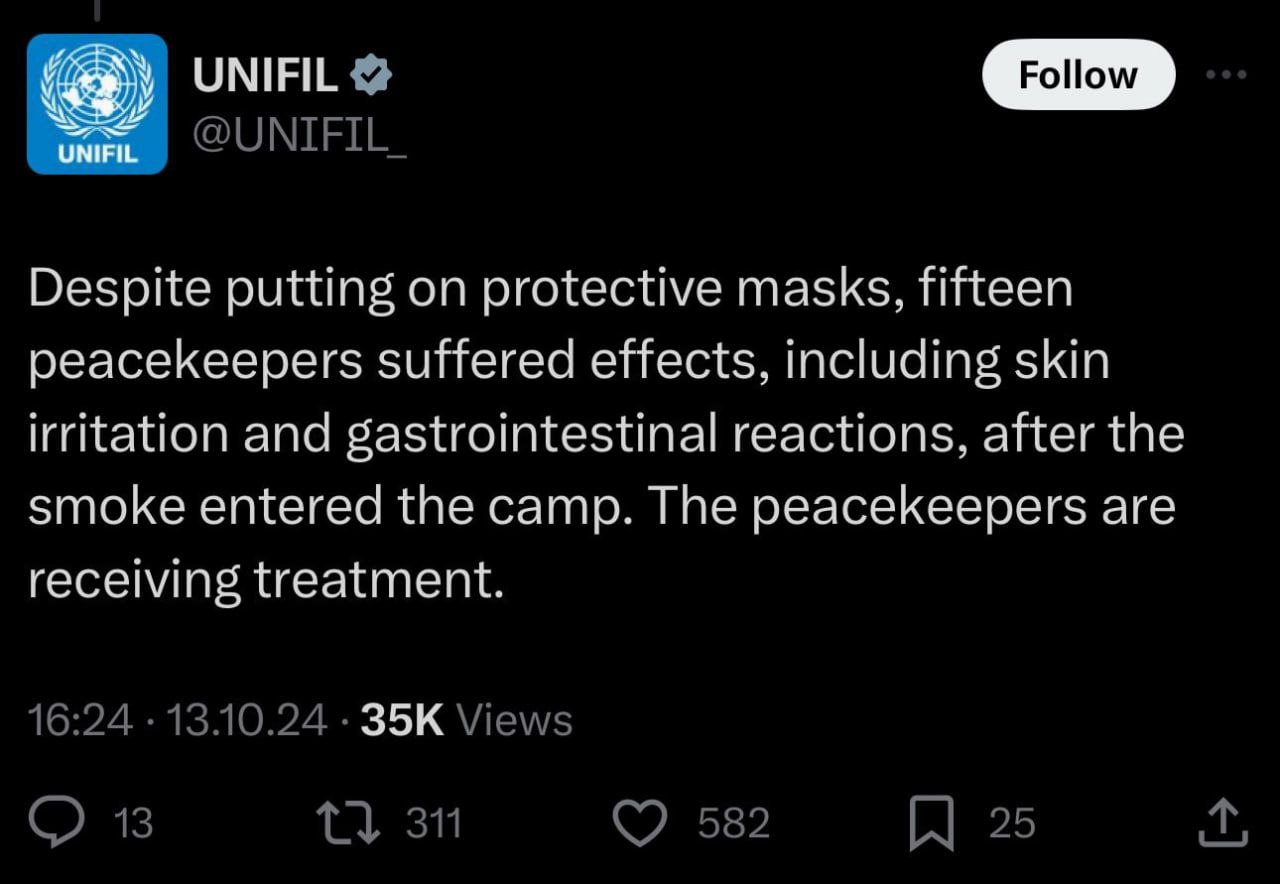The width and height of the screenshot is (1280, 884).
Task: Click the reply count showing 13
Action: (x=134, y=824)
